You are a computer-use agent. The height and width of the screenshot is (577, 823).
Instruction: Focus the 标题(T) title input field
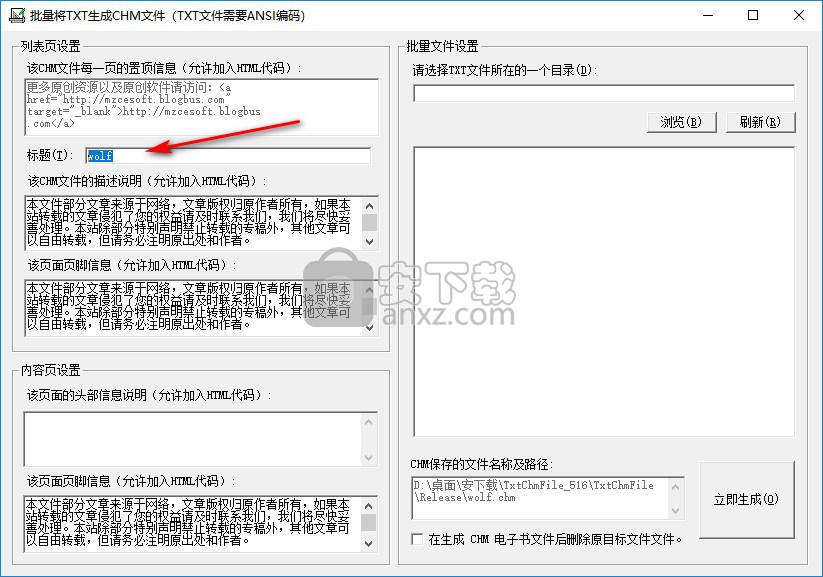coord(228,155)
